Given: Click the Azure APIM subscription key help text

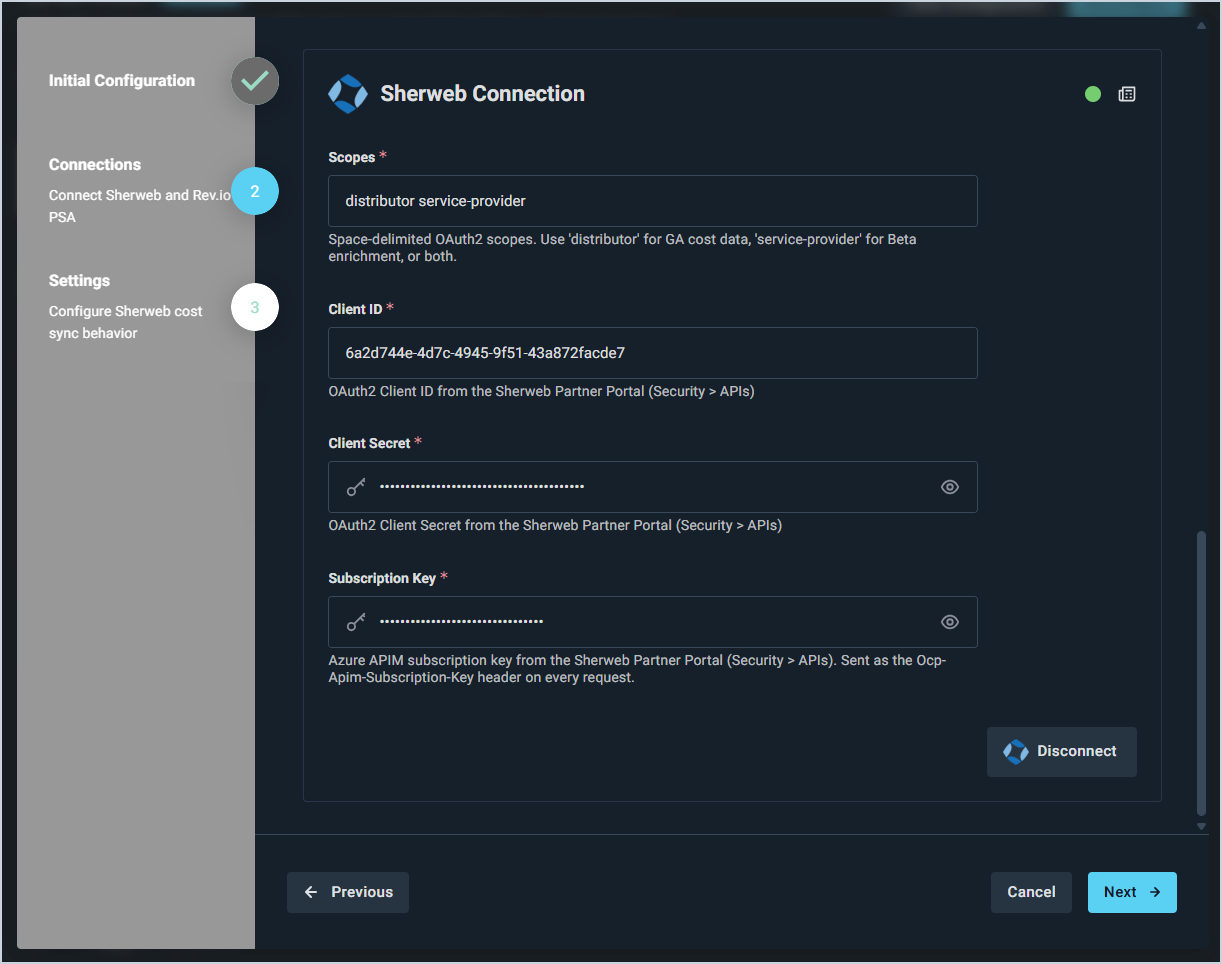Looking at the screenshot, I should pos(637,669).
